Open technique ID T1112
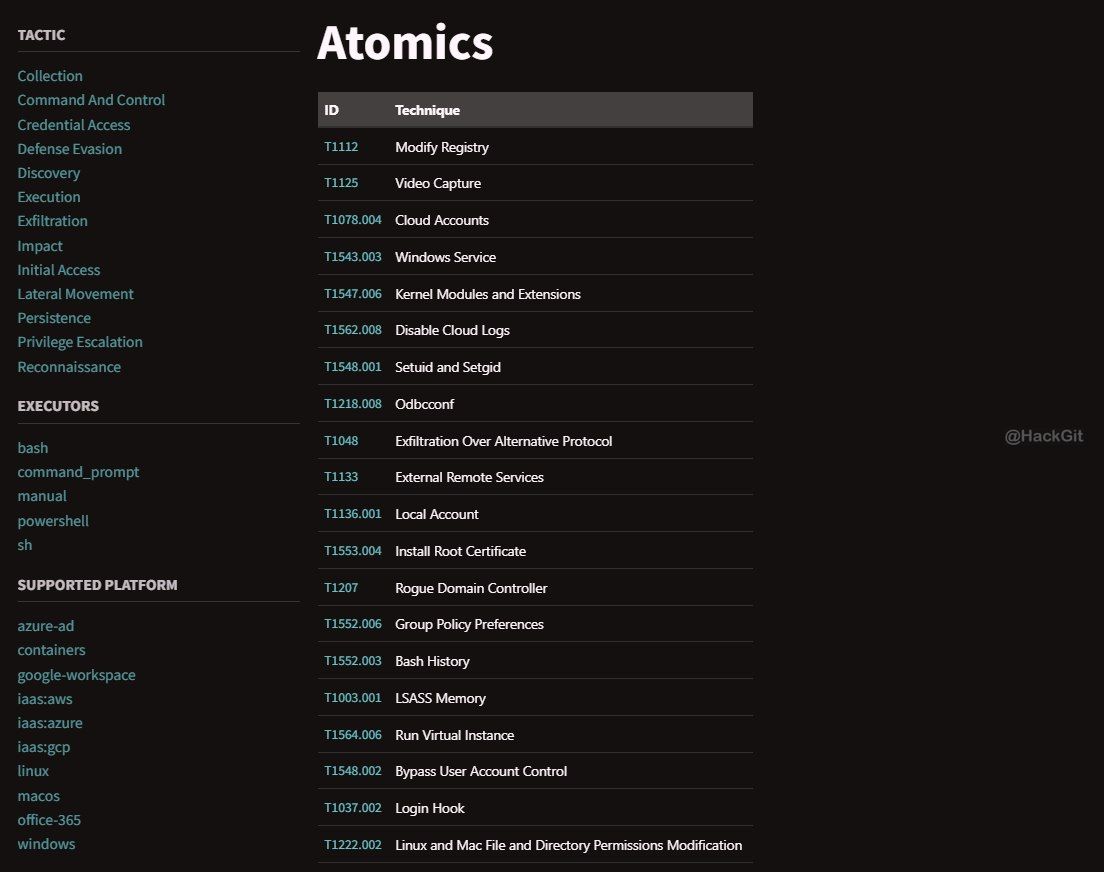The height and width of the screenshot is (872, 1104). click(x=341, y=147)
